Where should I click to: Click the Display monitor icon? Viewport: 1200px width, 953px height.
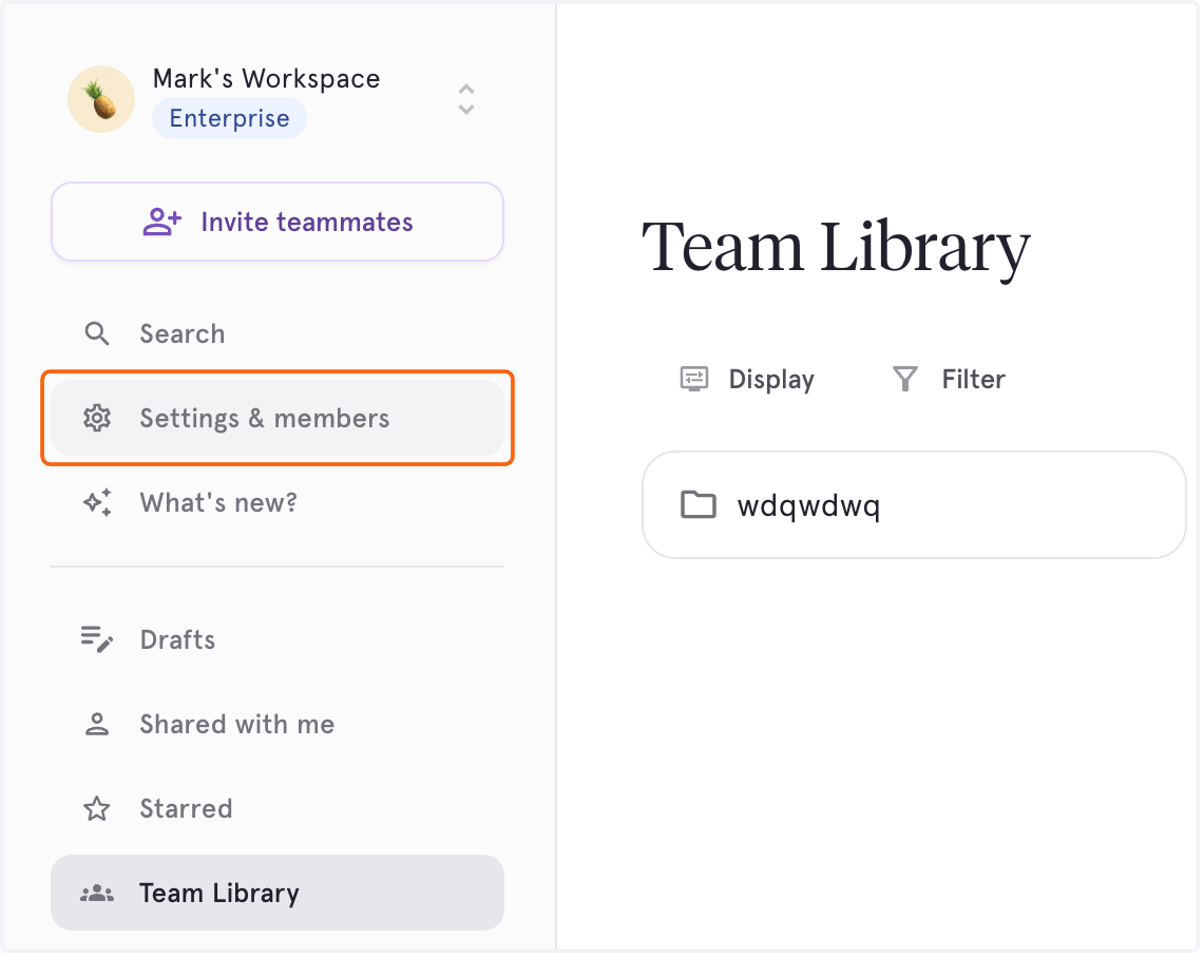[x=694, y=379]
